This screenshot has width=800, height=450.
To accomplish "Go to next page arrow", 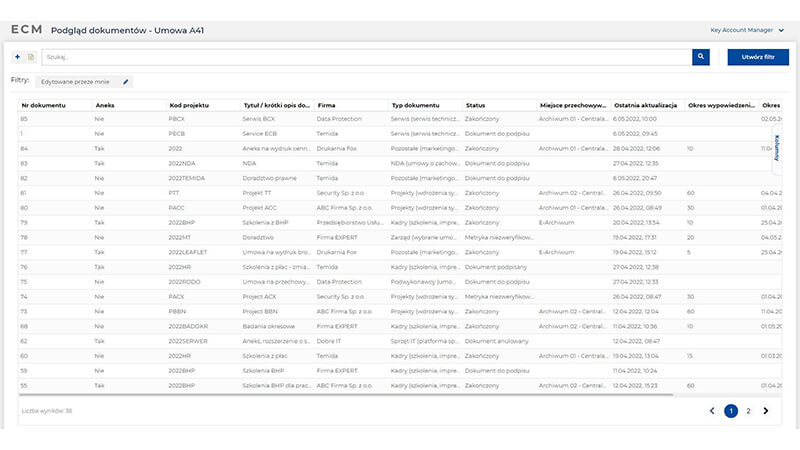I will [x=766, y=411].
